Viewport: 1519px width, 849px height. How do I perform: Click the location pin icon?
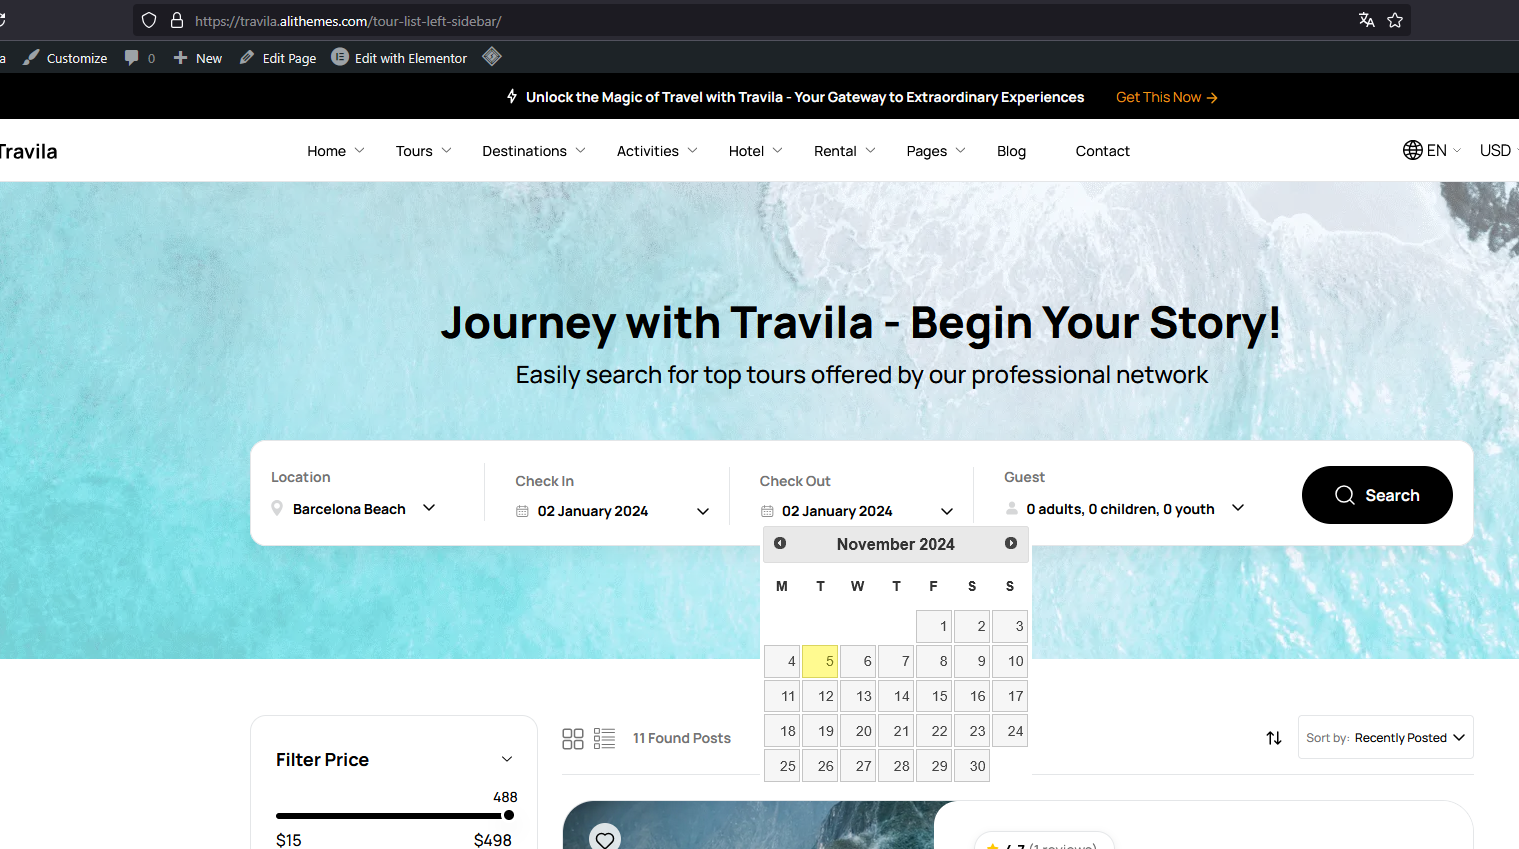tap(277, 508)
